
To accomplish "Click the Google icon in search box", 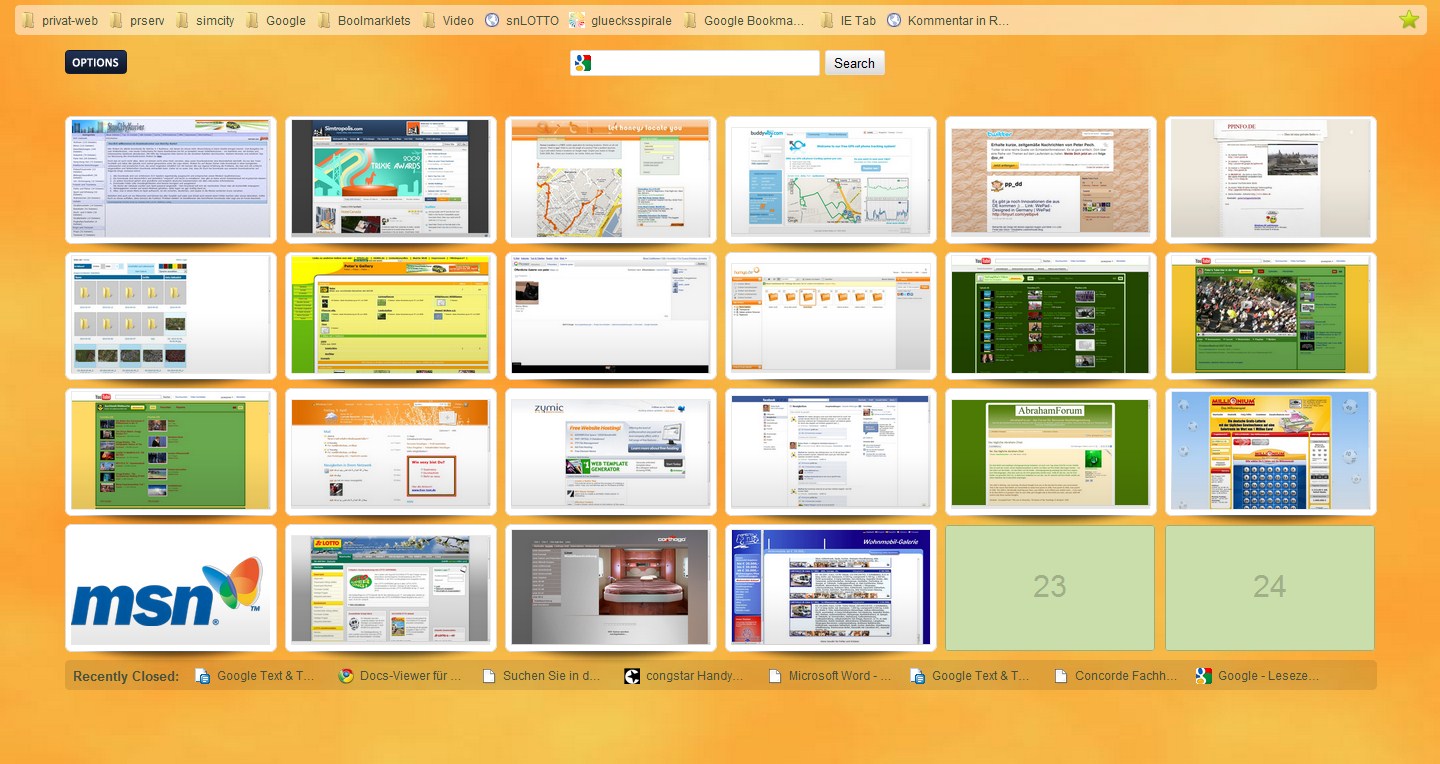I will coord(583,63).
